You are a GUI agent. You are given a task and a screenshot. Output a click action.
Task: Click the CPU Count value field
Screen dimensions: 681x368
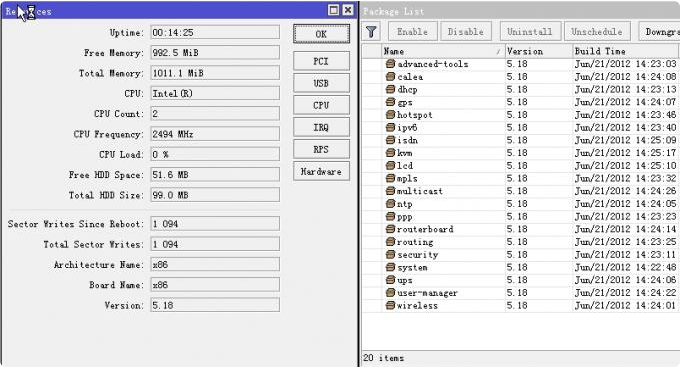[x=215, y=114]
